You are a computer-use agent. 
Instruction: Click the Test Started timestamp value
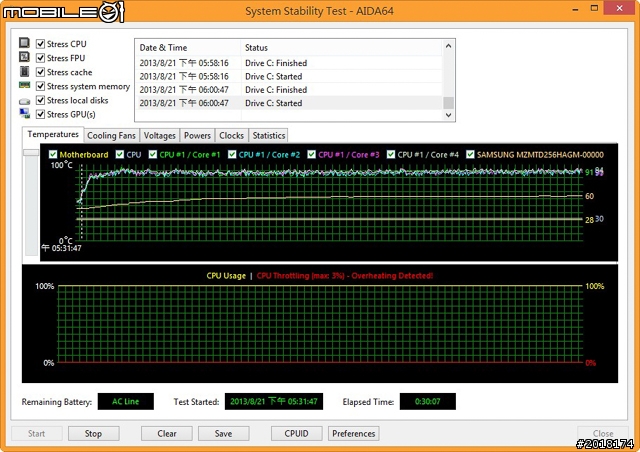(274, 401)
